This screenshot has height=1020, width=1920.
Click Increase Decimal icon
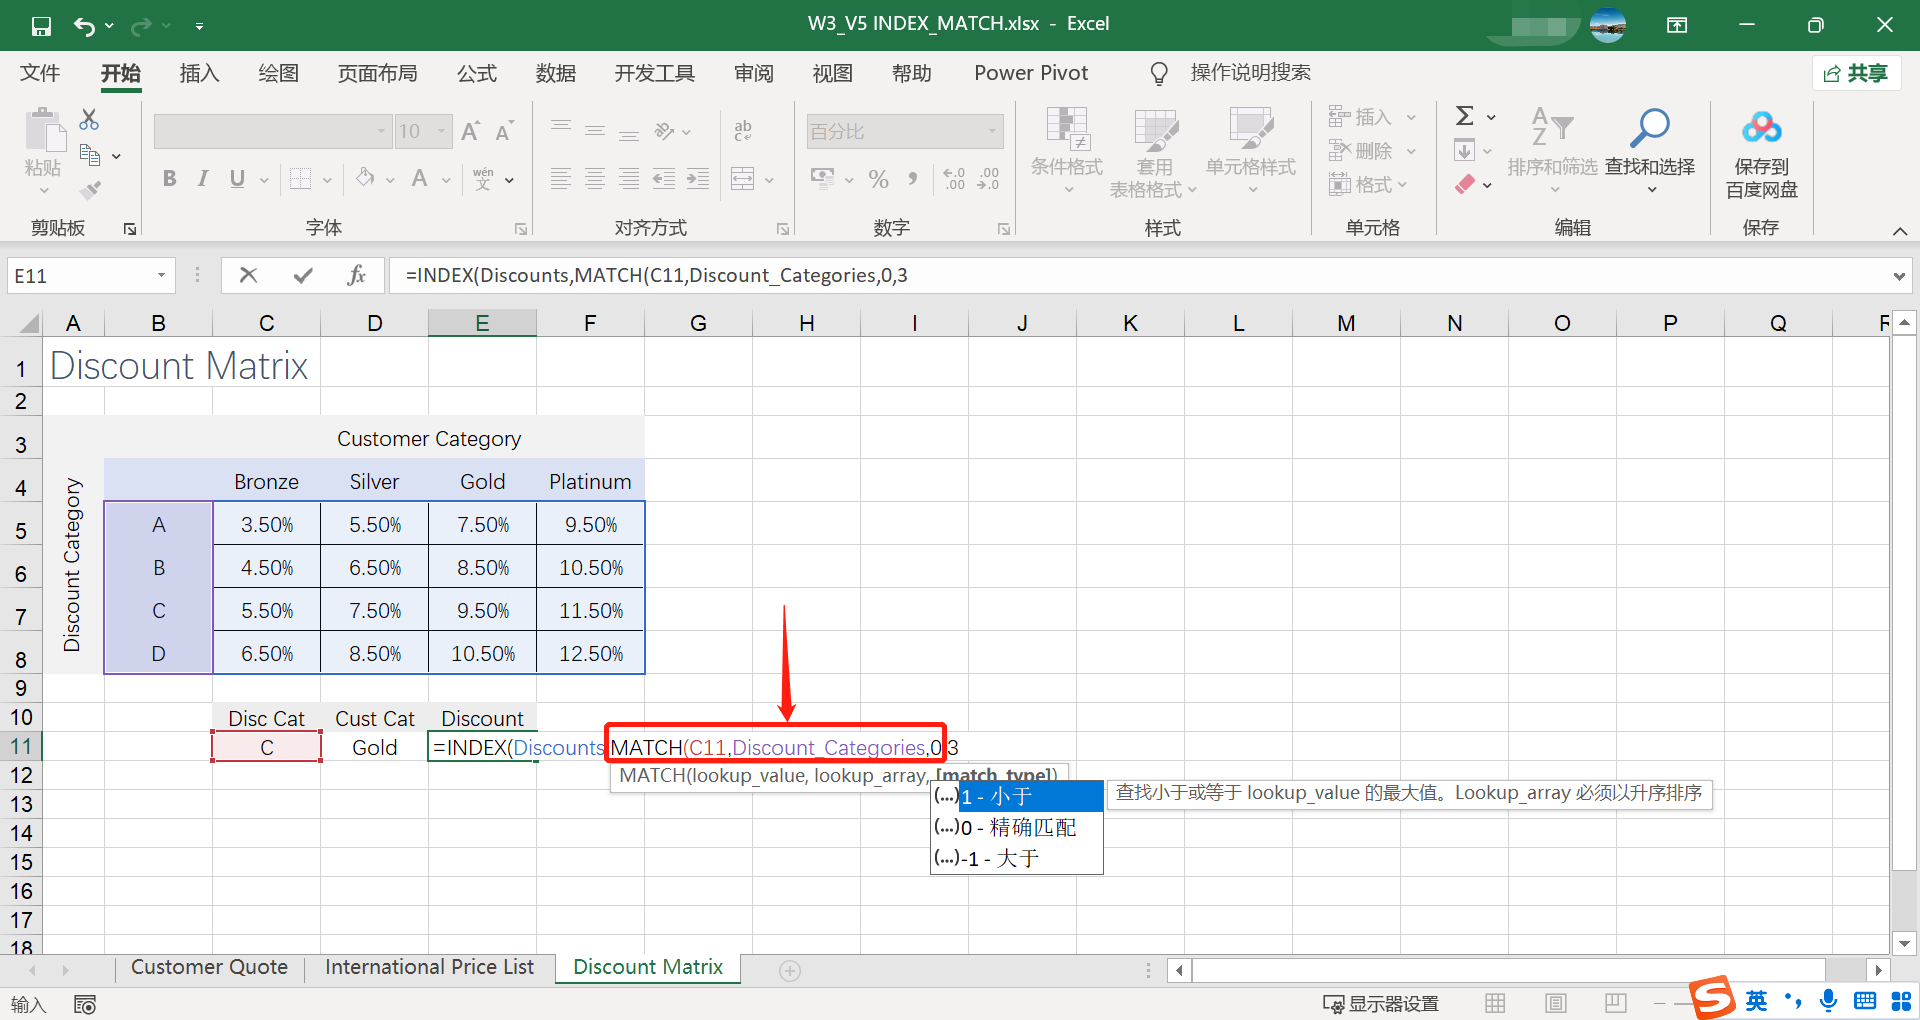(x=954, y=179)
